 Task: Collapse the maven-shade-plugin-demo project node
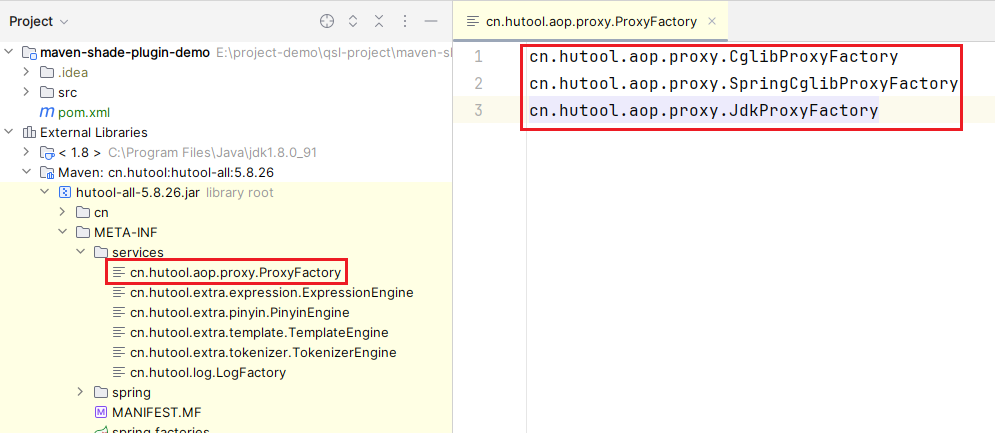click(10, 52)
